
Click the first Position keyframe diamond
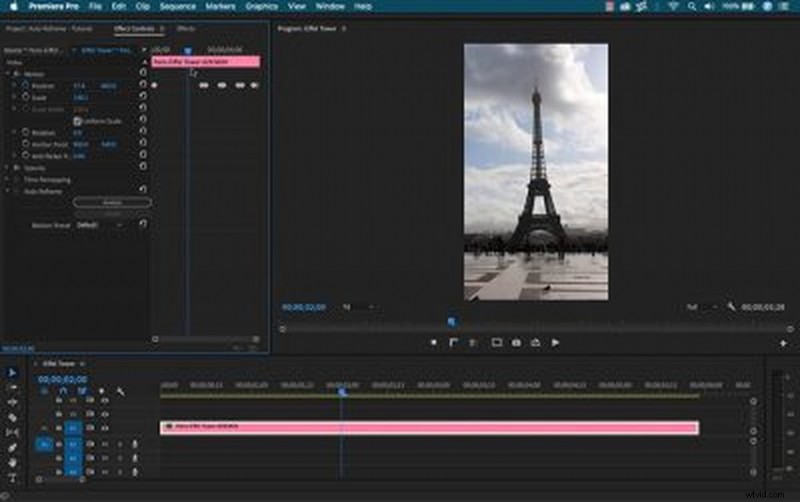tap(155, 85)
